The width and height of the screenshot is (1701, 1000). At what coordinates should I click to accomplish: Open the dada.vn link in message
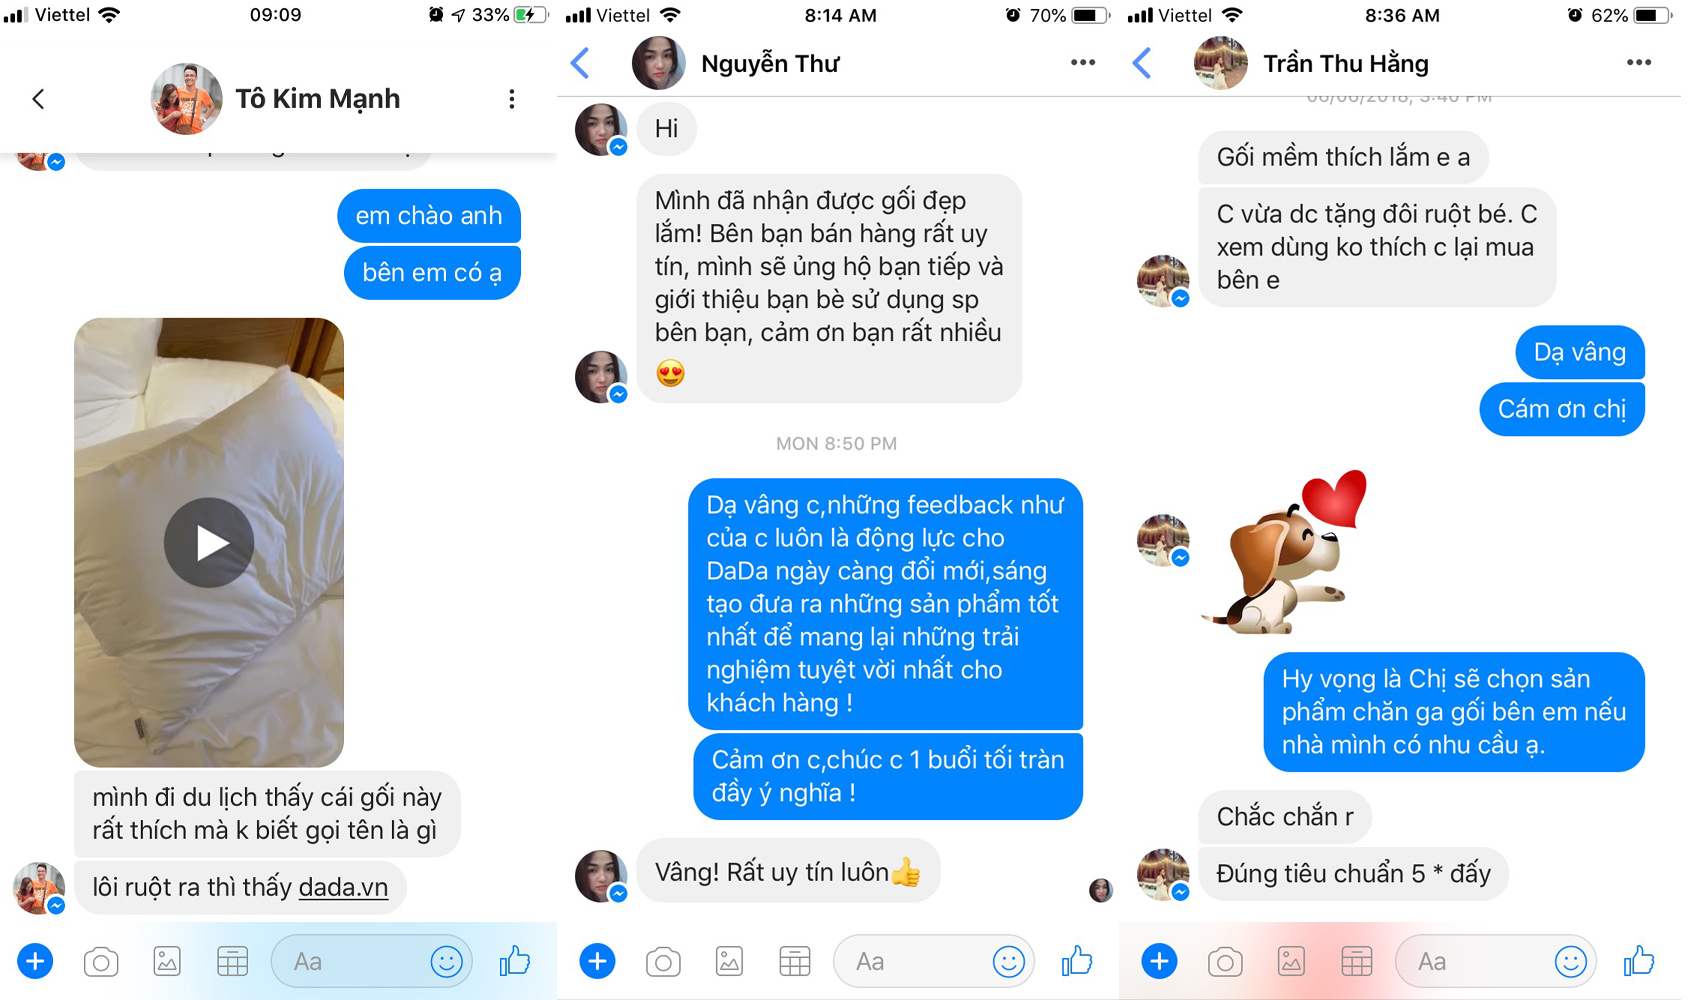pyautogui.click(x=343, y=887)
